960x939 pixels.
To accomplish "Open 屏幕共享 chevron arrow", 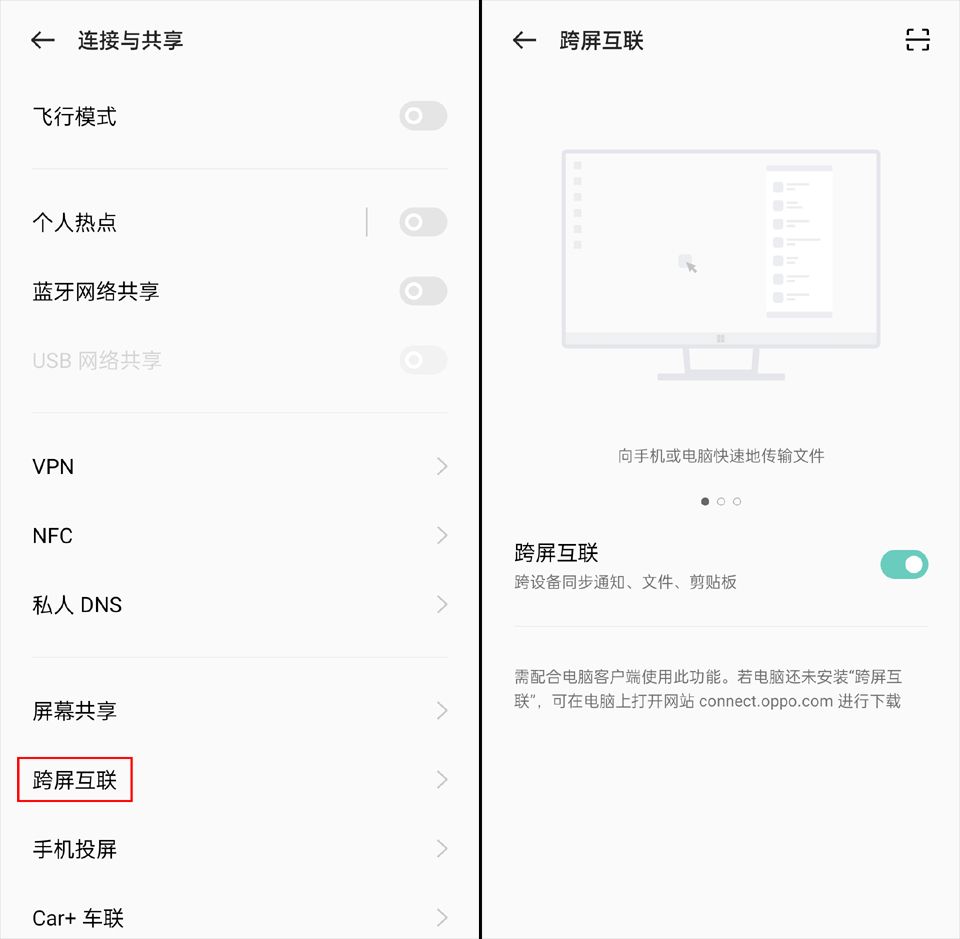I will (x=442, y=711).
